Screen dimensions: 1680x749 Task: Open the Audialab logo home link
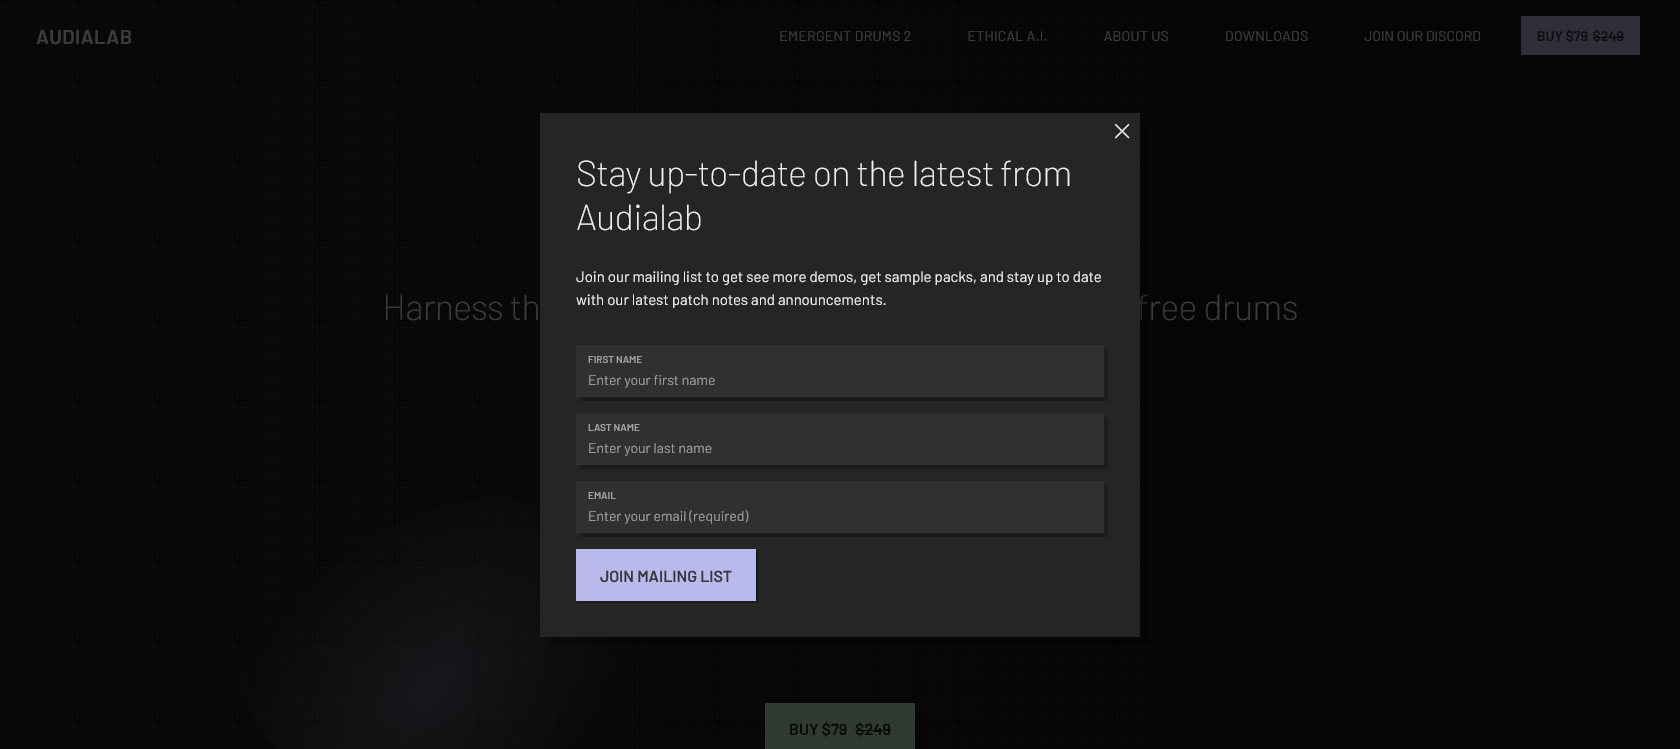point(84,37)
